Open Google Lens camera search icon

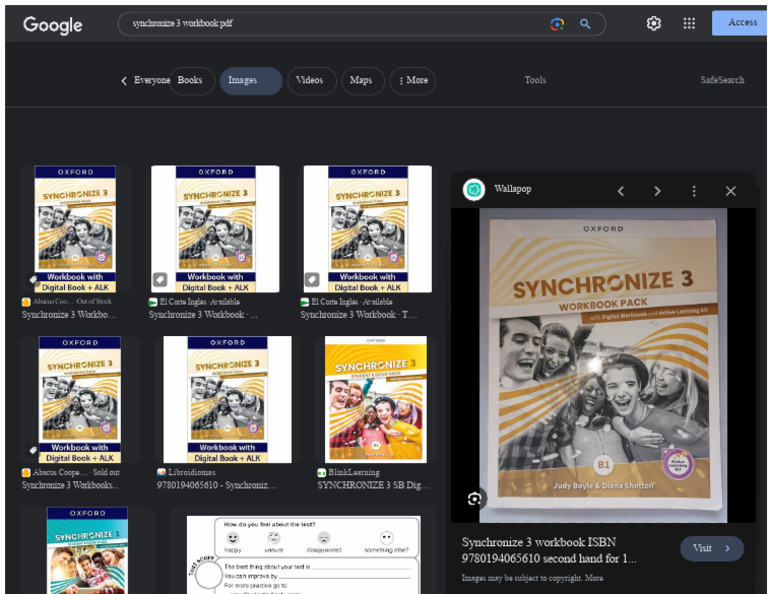tap(557, 24)
